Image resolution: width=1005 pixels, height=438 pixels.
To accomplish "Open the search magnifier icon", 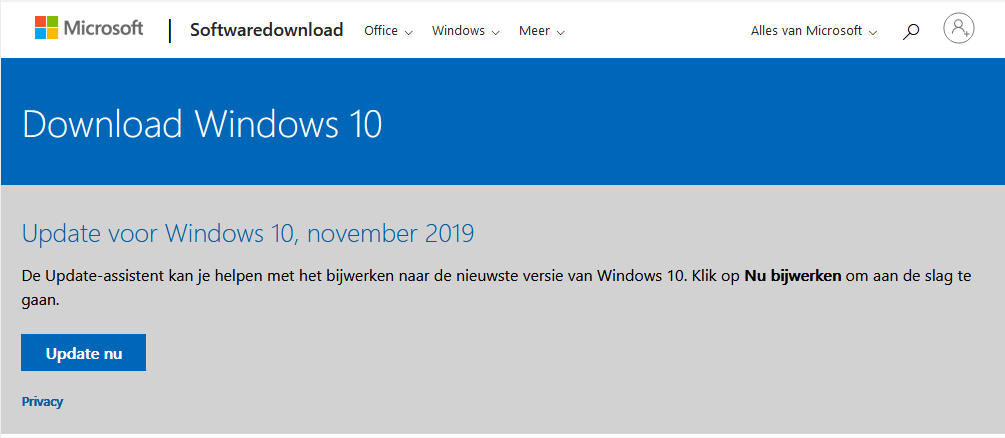I will (x=911, y=31).
